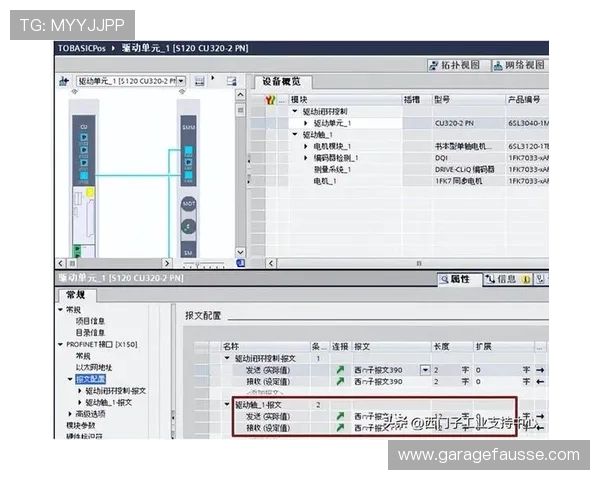Select 目录信息 in the properties tree

(x=90, y=332)
